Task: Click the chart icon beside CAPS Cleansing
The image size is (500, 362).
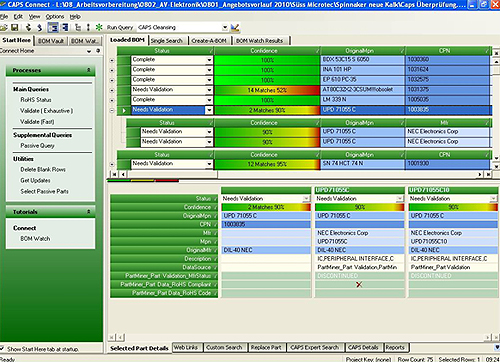Action: click(235, 28)
